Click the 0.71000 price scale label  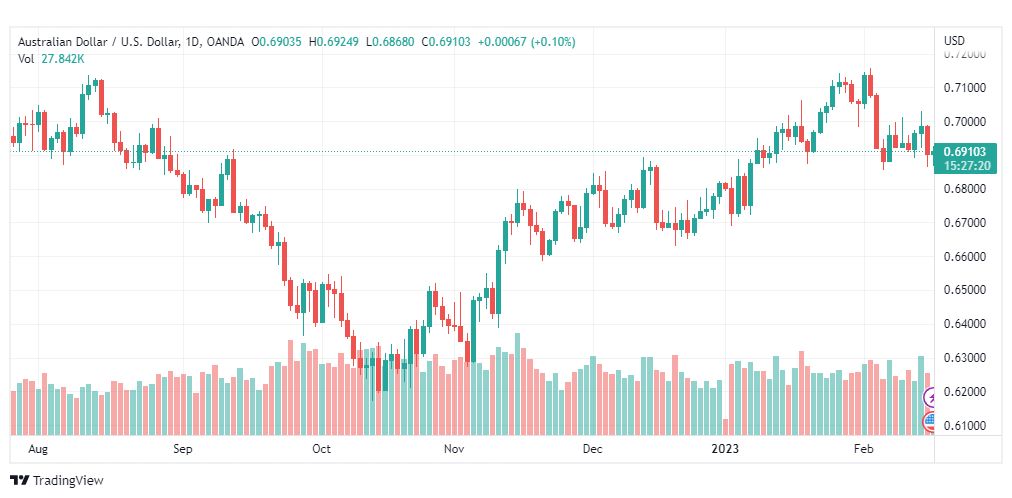pyautogui.click(x=964, y=88)
